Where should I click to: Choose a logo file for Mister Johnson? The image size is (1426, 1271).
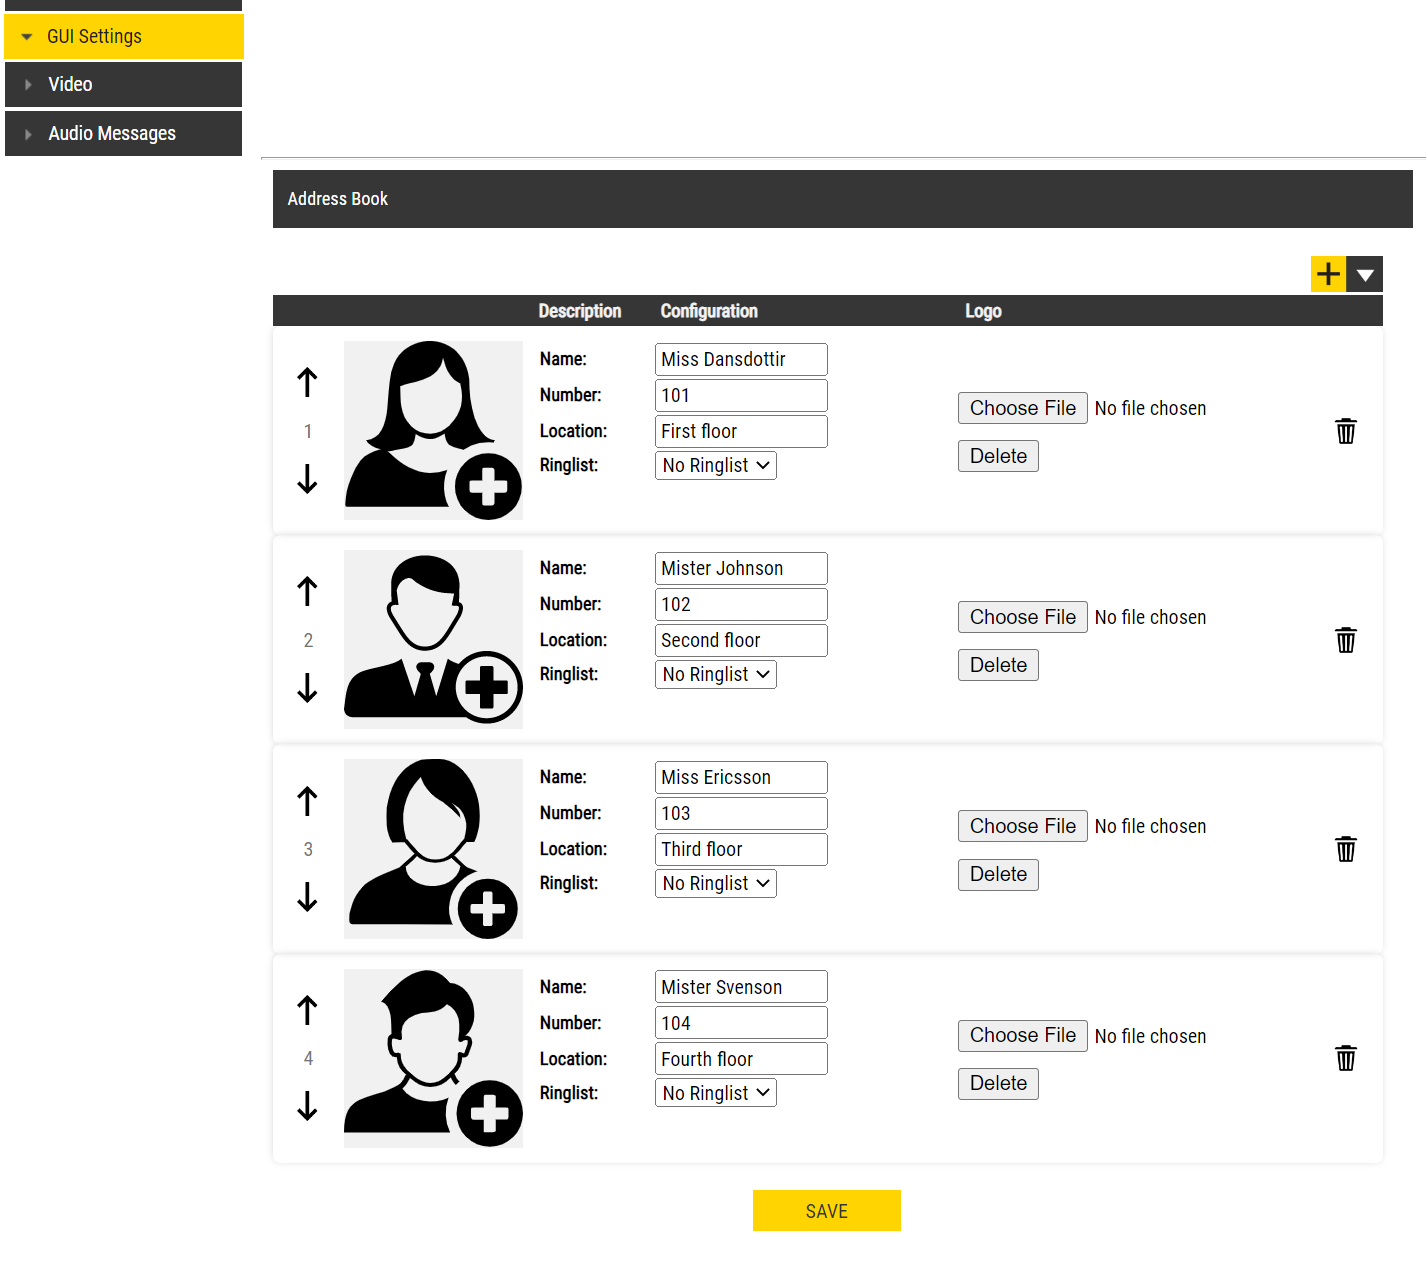(x=1022, y=617)
